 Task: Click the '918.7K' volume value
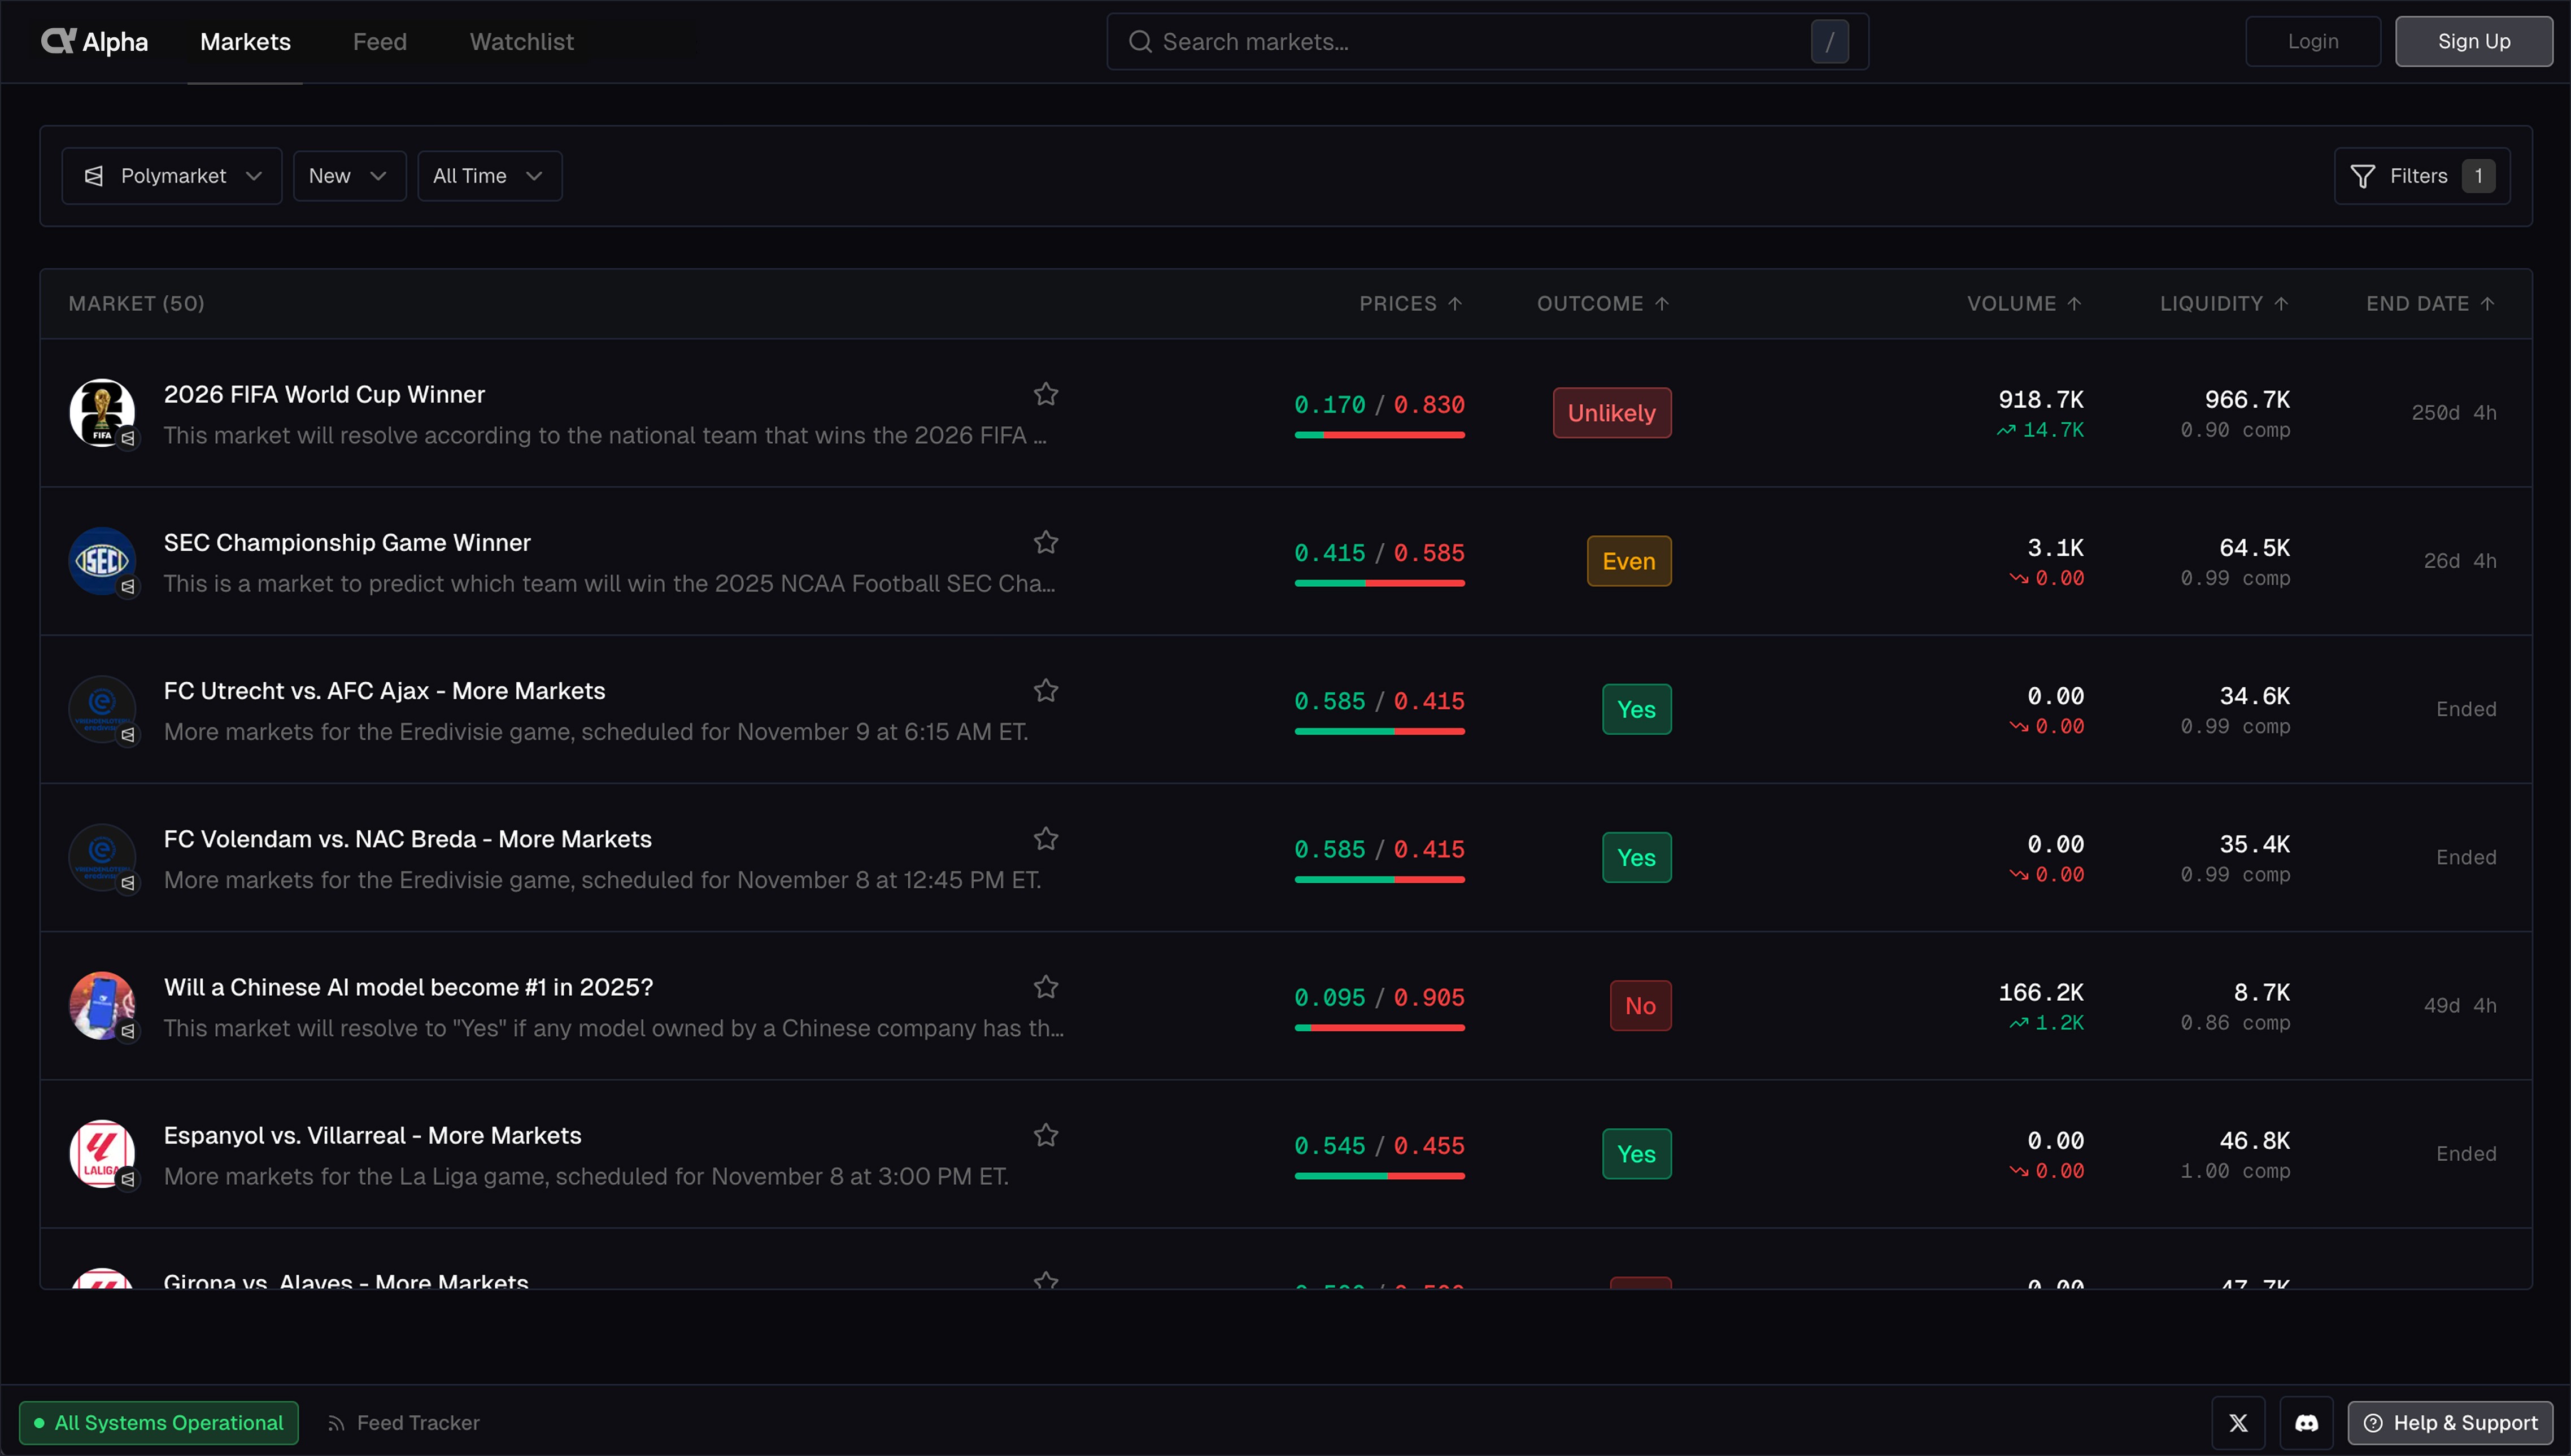coord(2040,399)
